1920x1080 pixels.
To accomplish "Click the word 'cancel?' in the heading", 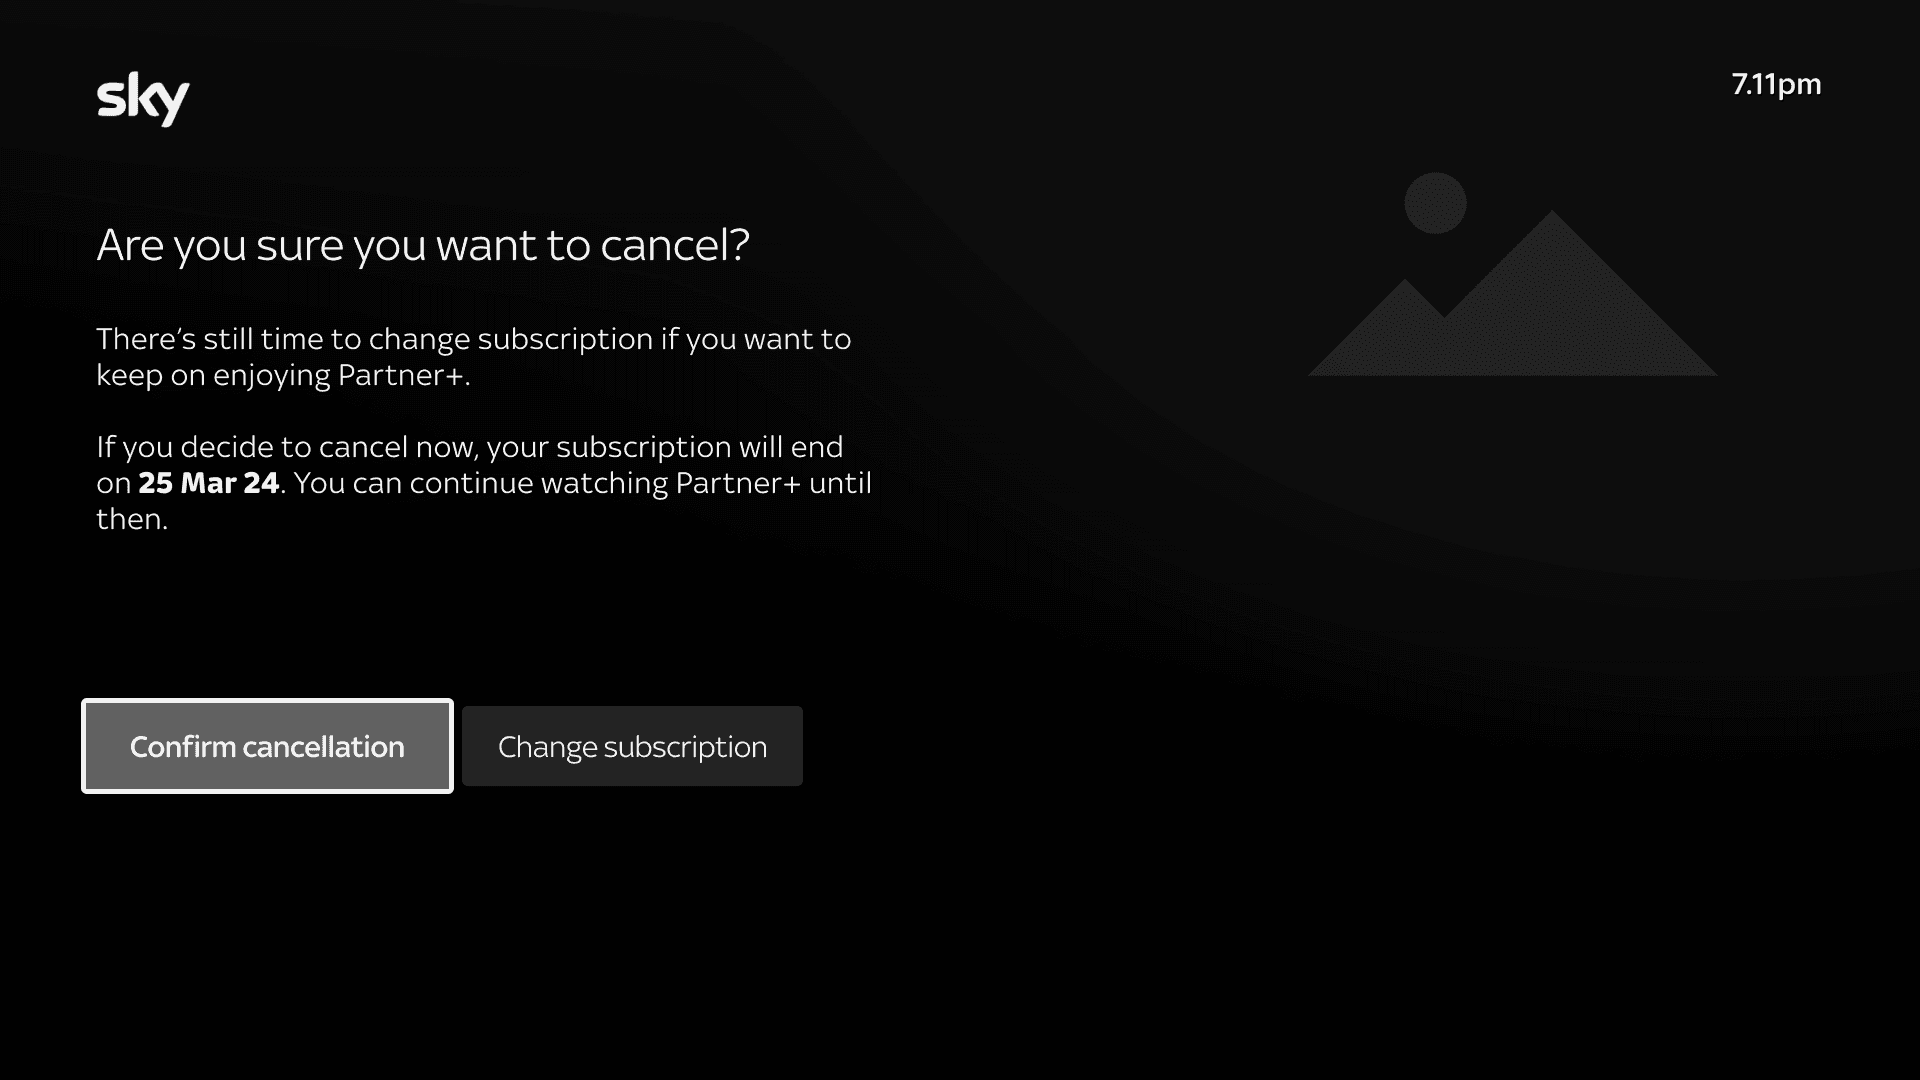I will 675,245.
